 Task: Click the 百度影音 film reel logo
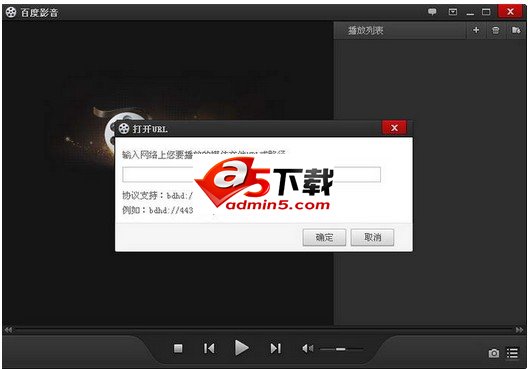click(x=11, y=12)
